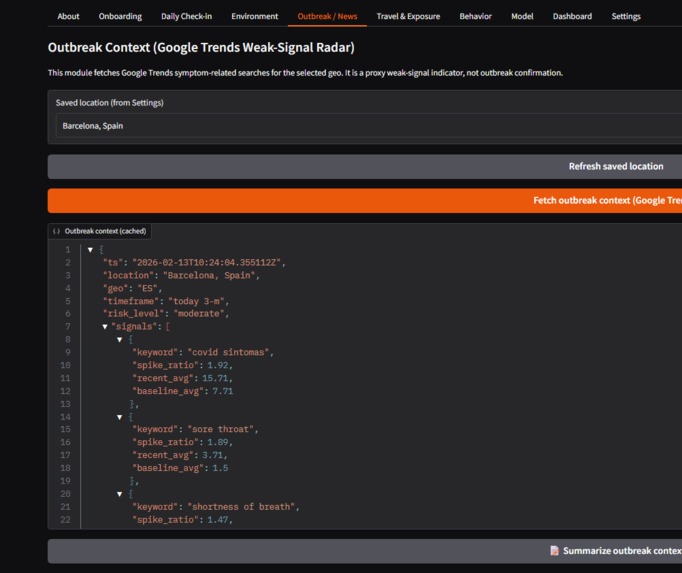Click the baseline_avg value 7.71
This screenshot has width=682, height=573.
click(222, 391)
